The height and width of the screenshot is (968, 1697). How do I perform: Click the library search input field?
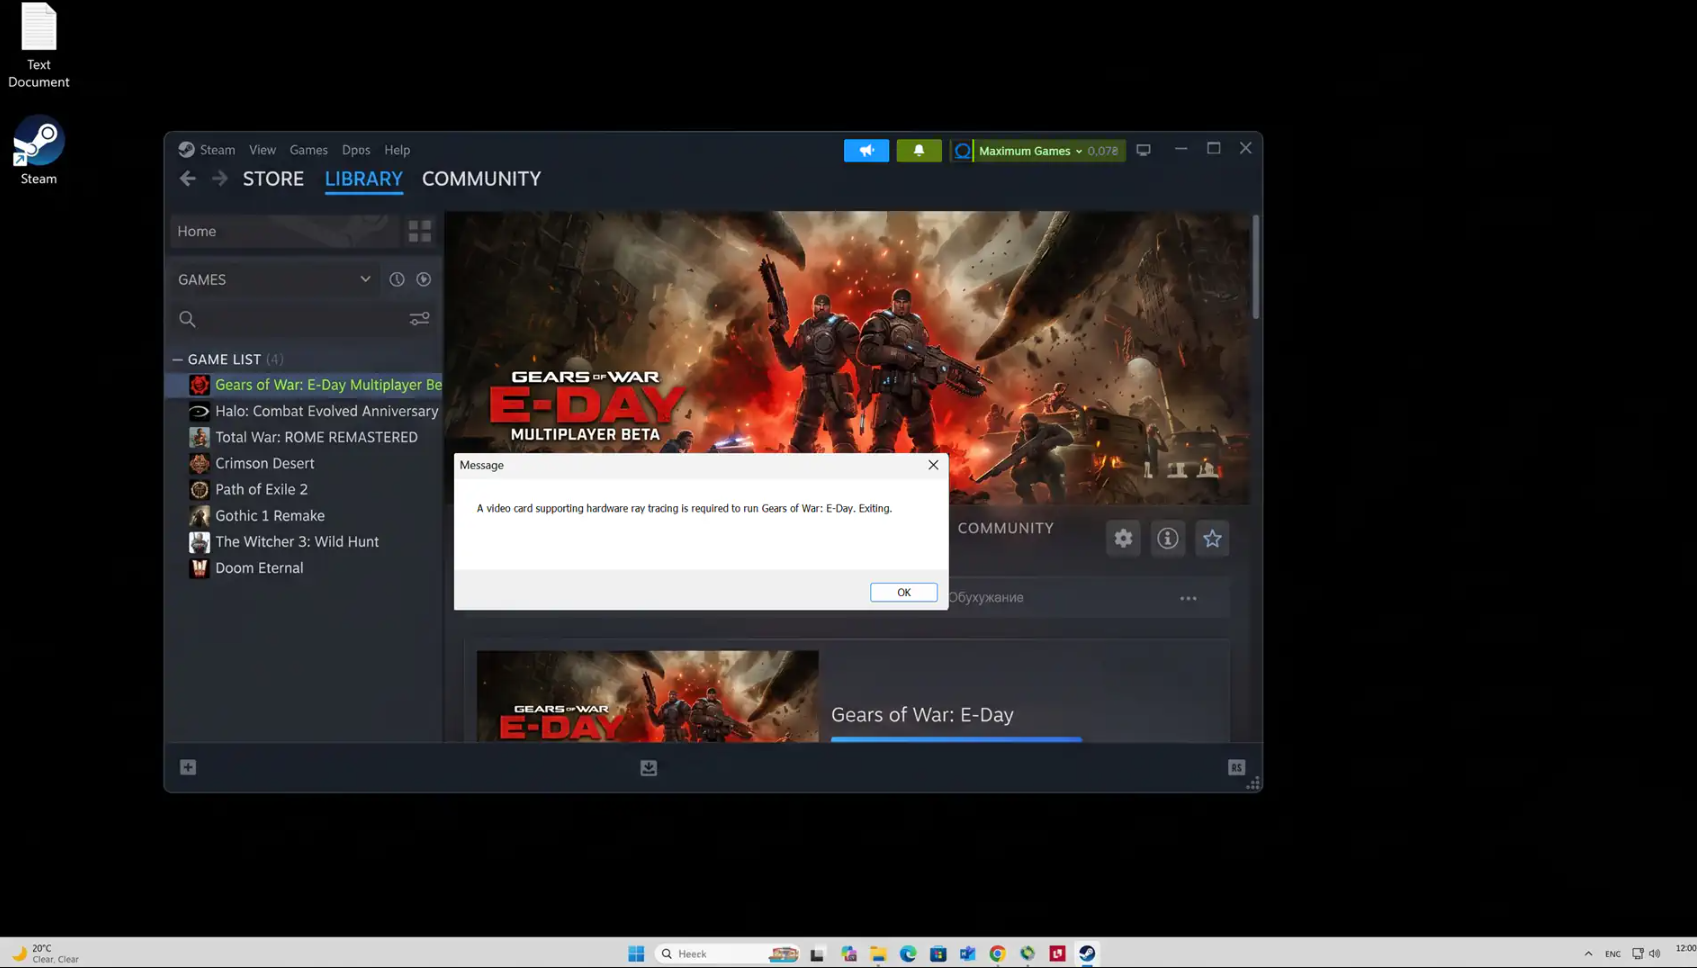[300, 319]
